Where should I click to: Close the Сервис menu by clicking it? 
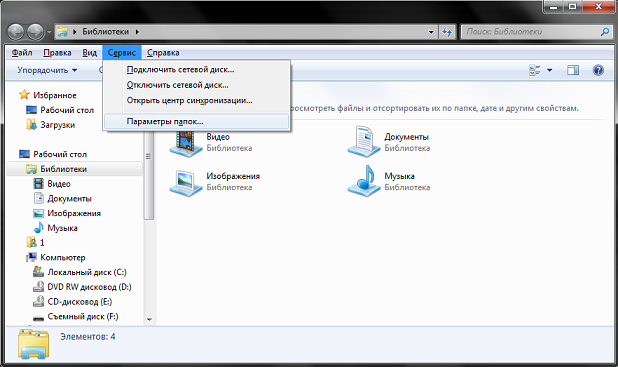(122, 52)
